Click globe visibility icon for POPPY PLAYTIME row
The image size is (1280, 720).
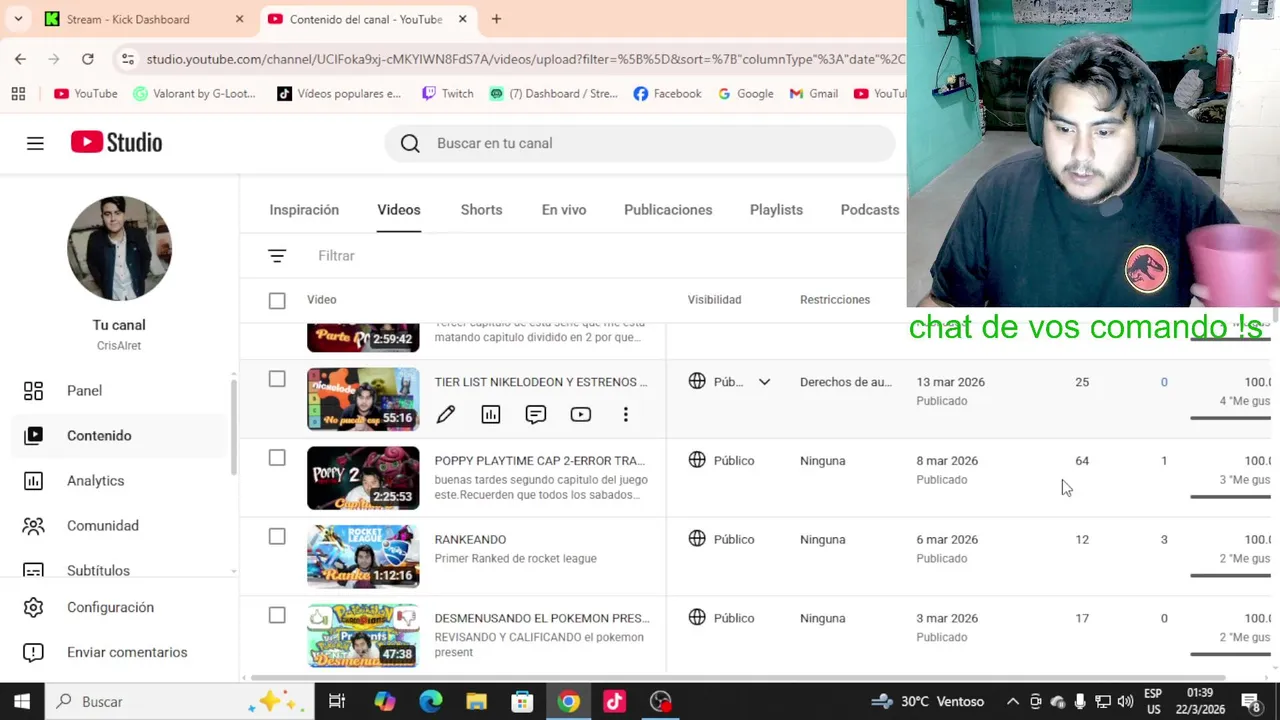click(697, 460)
